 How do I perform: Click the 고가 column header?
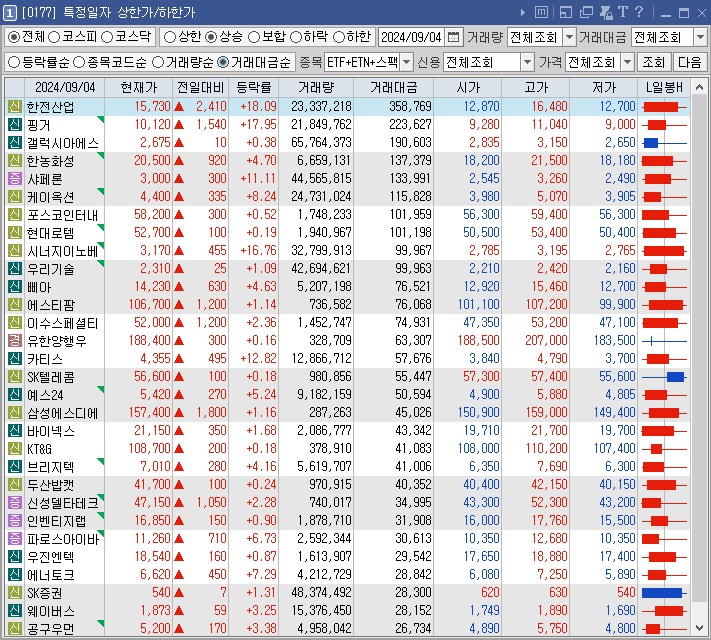pos(536,88)
